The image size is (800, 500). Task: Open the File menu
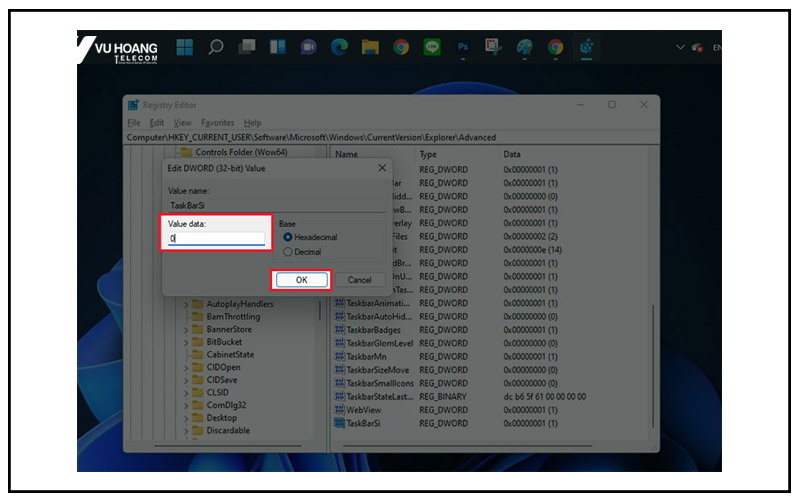[134, 122]
